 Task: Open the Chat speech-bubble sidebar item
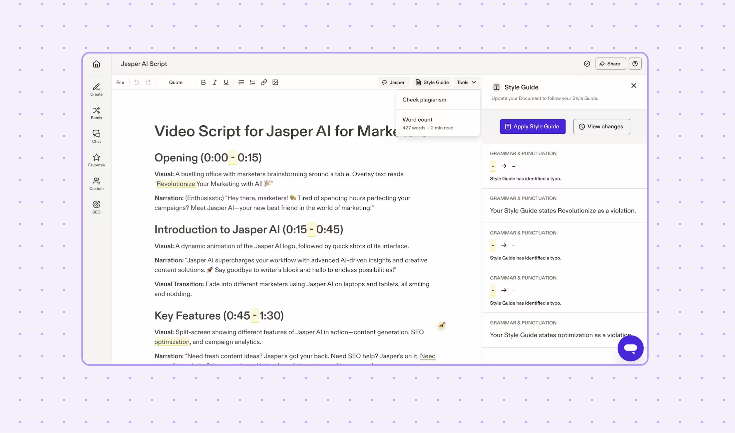(x=97, y=136)
